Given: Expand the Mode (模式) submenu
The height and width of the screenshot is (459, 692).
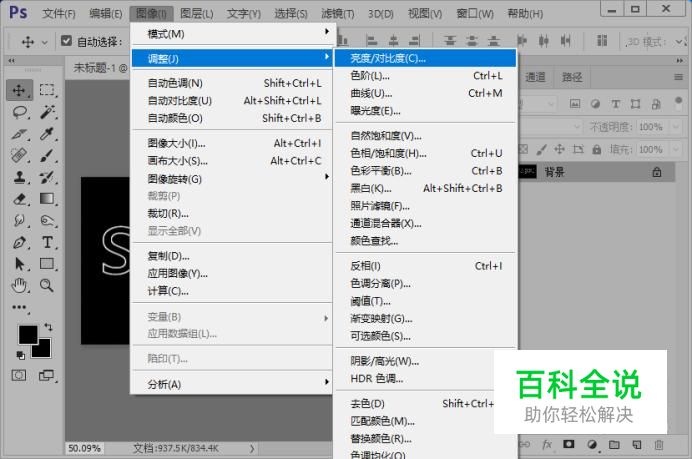Looking at the screenshot, I should click(x=232, y=34).
